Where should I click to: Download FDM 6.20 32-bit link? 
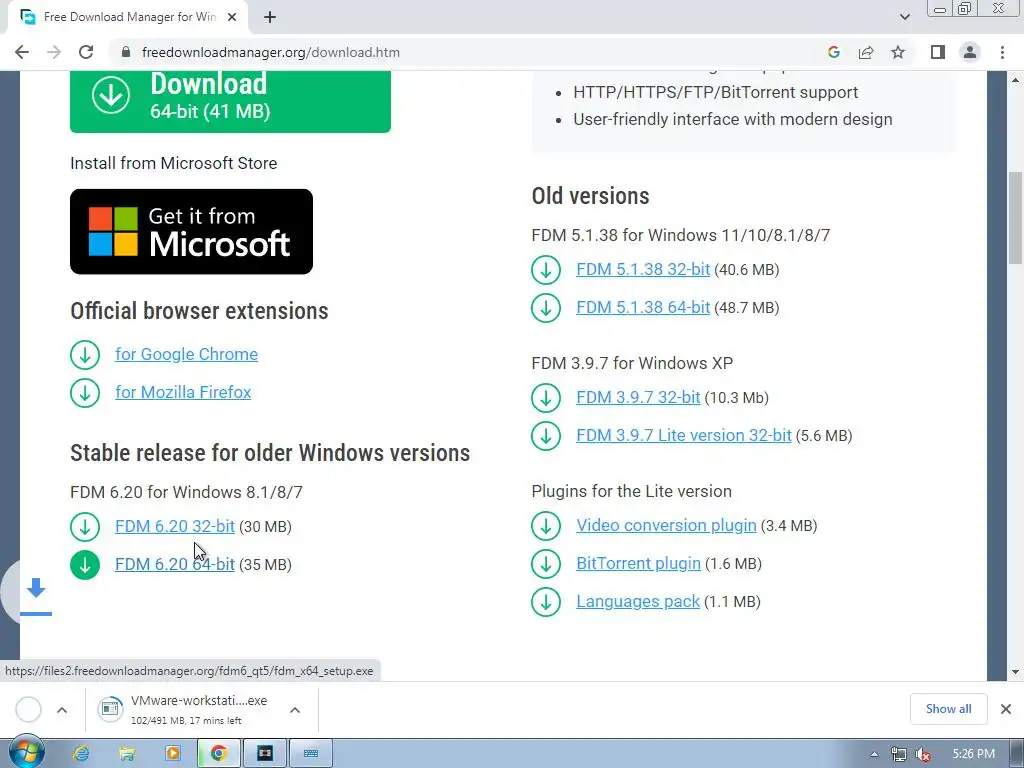pyautogui.click(x=174, y=526)
